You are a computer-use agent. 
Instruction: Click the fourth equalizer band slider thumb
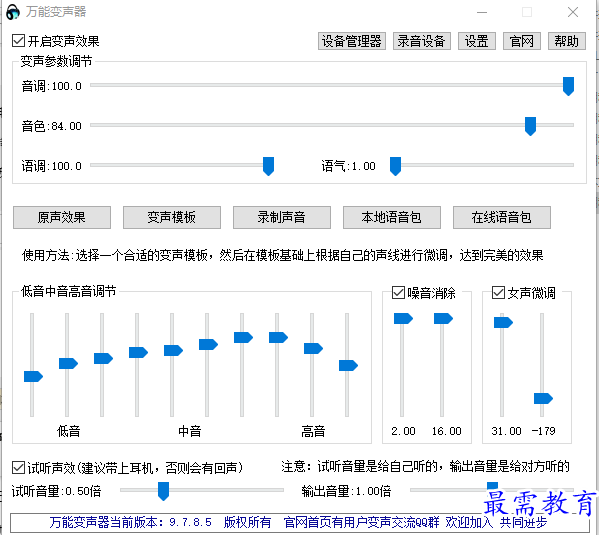pos(138,352)
